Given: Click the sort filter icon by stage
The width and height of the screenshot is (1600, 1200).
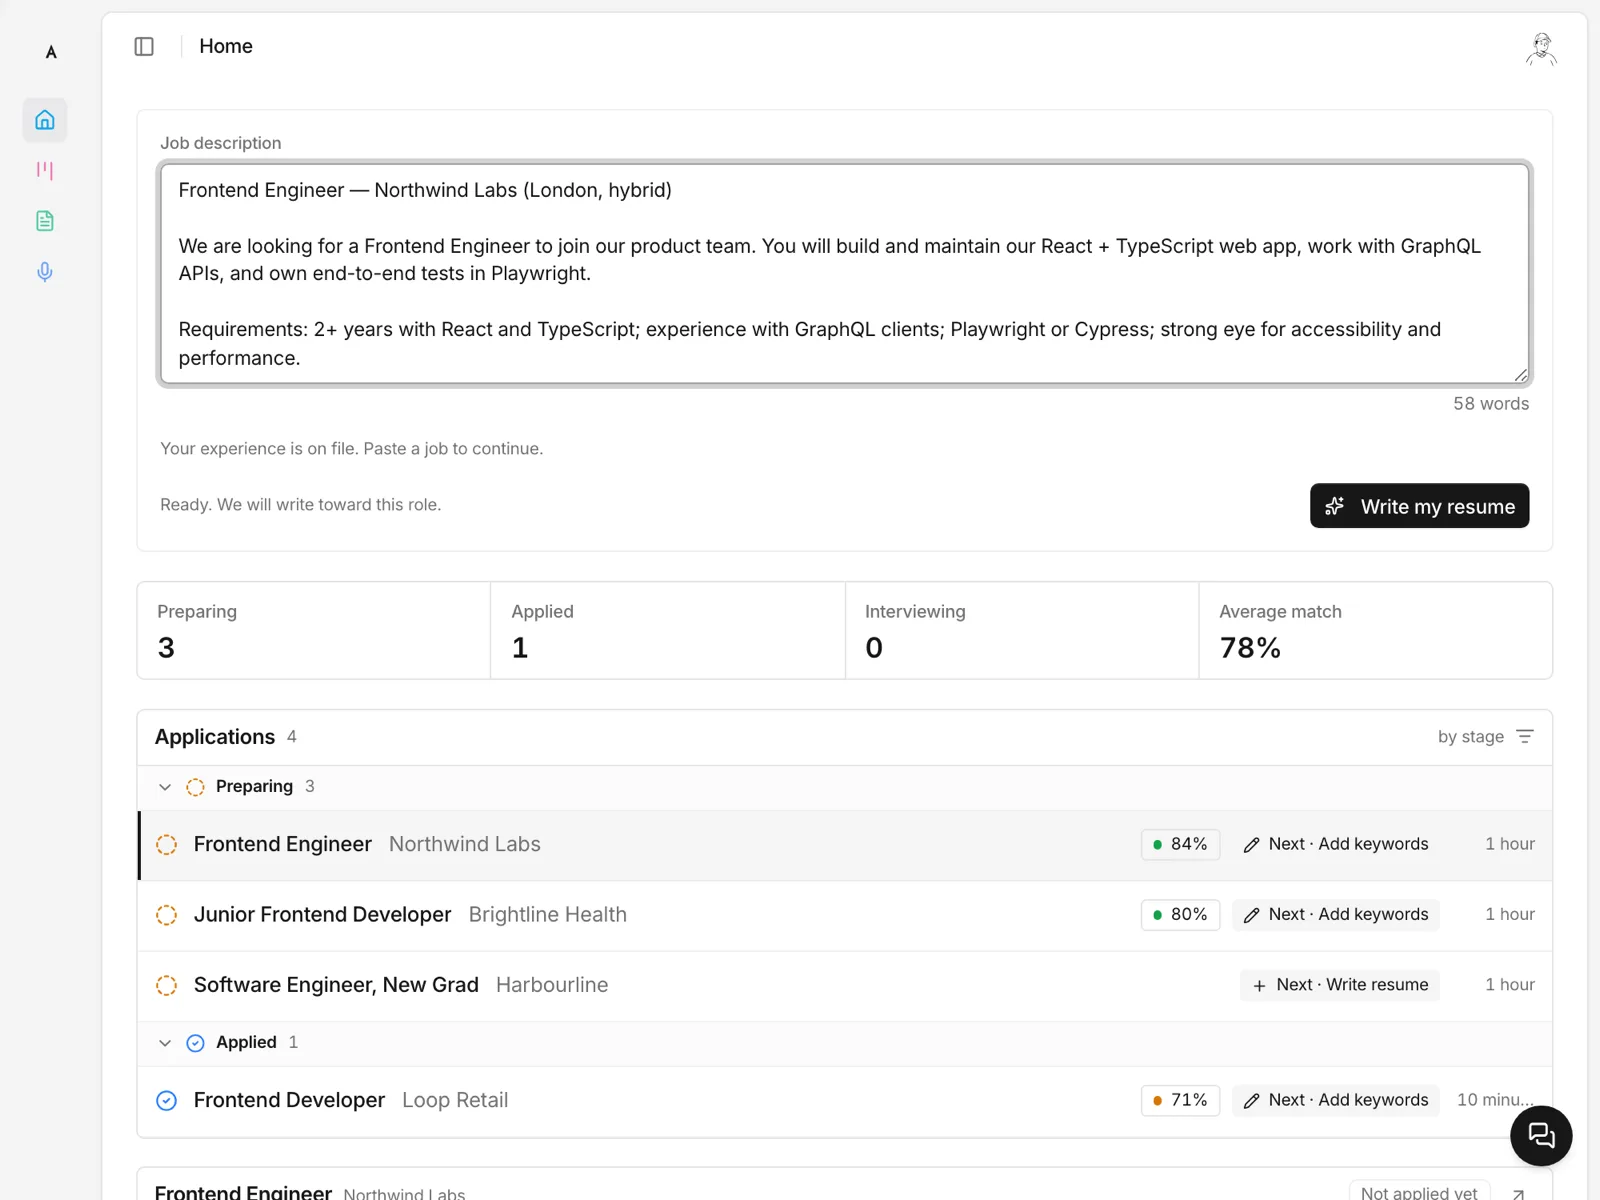Looking at the screenshot, I should [x=1525, y=736].
